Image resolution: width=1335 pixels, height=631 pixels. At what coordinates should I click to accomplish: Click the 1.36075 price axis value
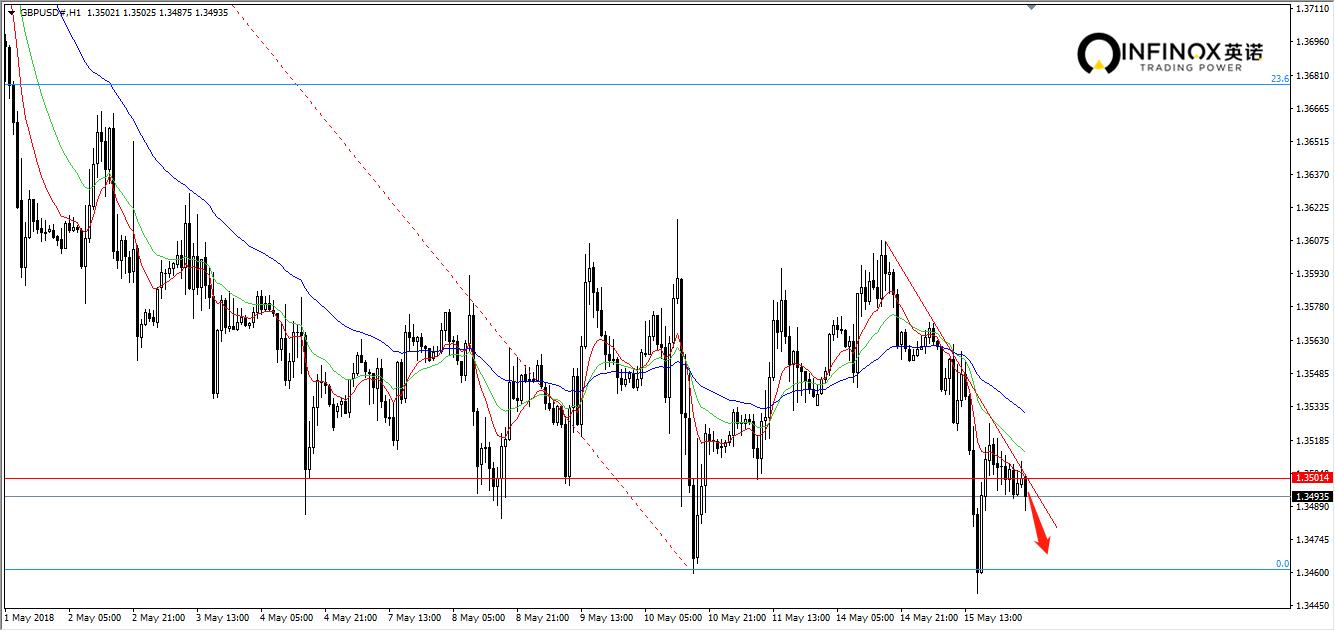click(x=1312, y=241)
